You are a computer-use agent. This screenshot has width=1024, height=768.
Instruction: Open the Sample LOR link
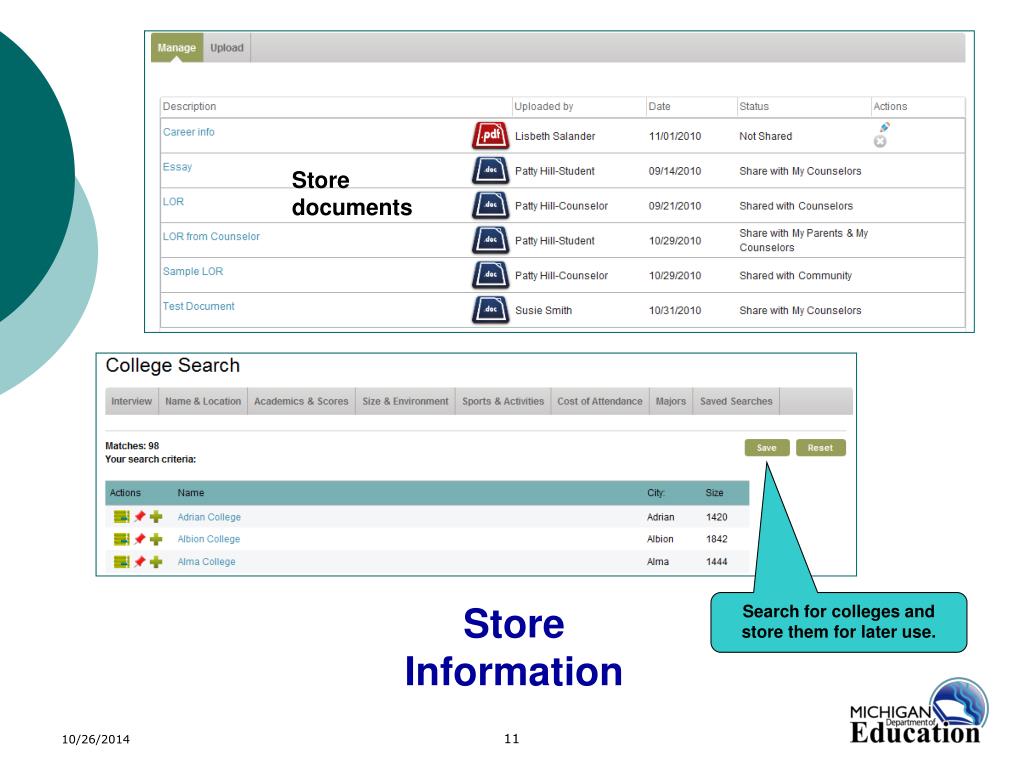click(x=193, y=271)
